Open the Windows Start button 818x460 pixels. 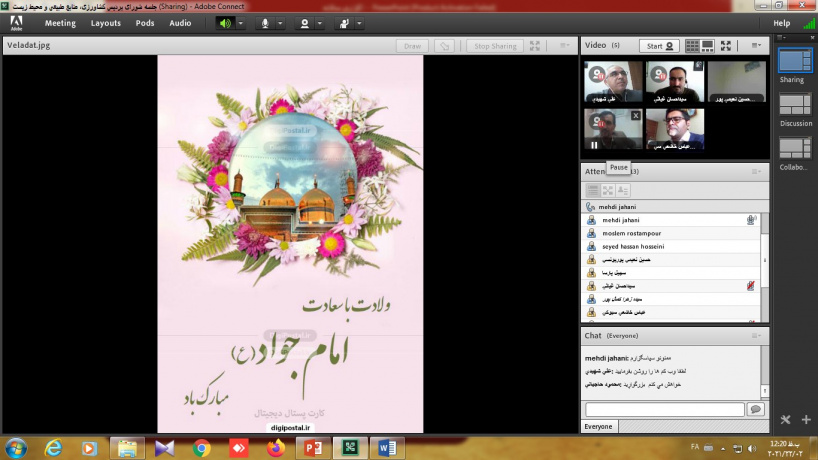(x=16, y=448)
